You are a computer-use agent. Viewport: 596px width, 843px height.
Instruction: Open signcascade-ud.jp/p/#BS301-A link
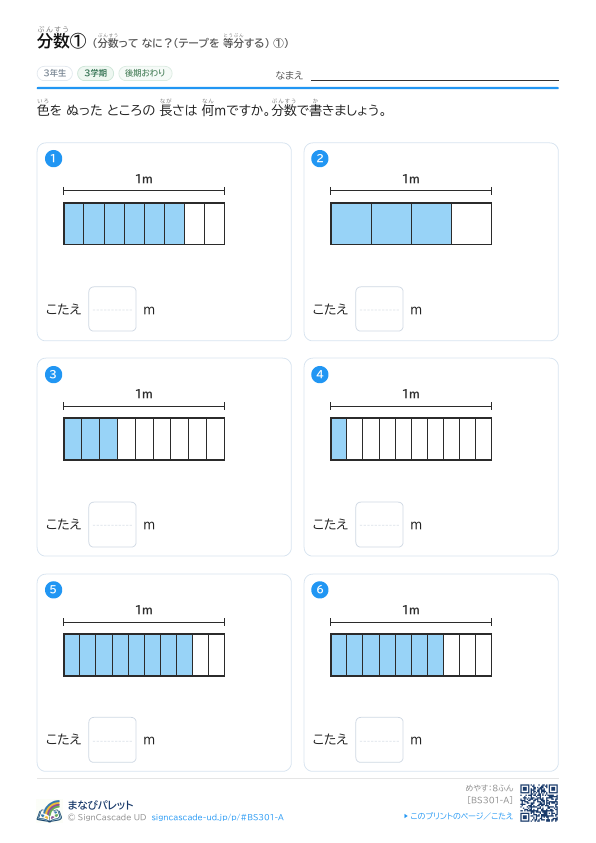click(218, 817)
